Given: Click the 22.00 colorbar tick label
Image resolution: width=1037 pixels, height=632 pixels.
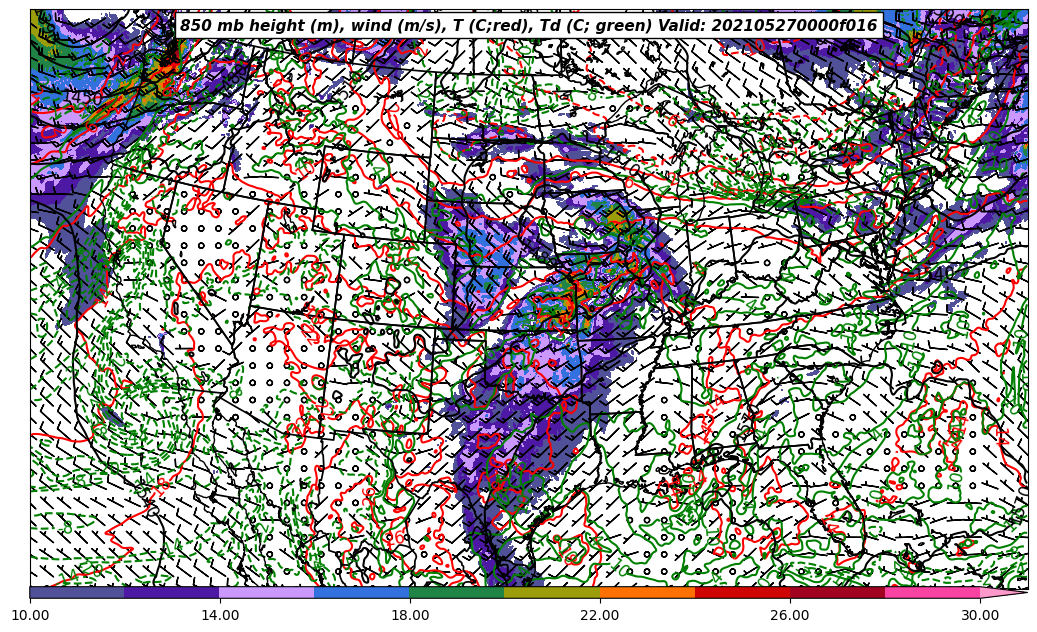Looking at the screenshot, I should point(600,615).
